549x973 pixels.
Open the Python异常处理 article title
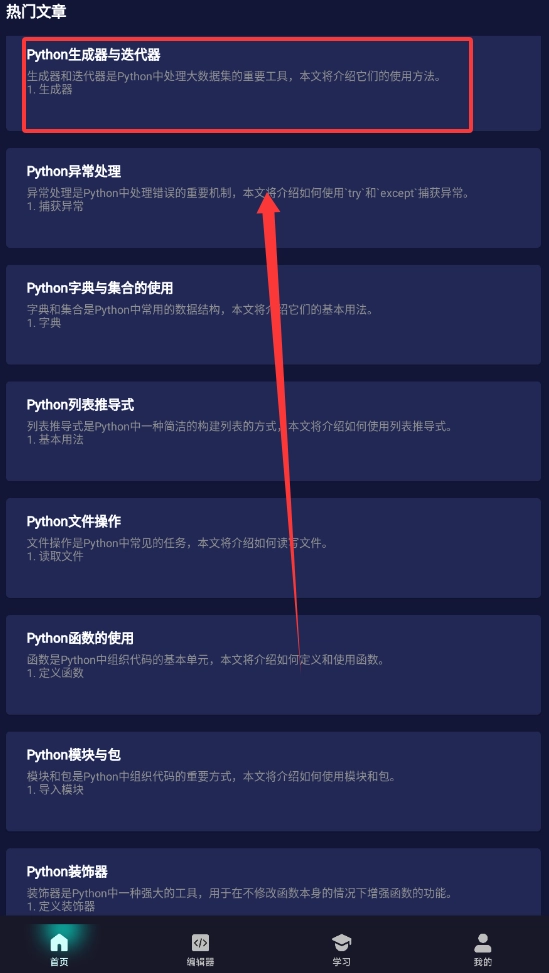tap(74, 171)
